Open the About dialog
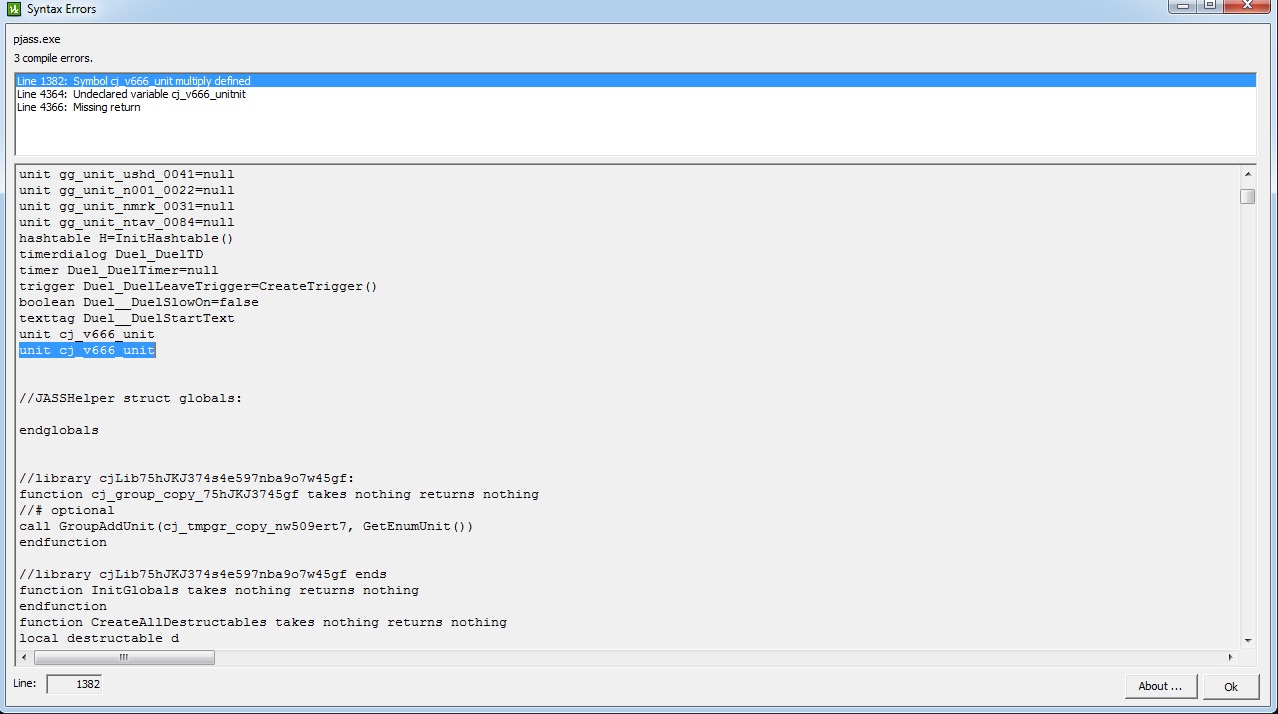This screenshot has height=714, width=1278. point(1160,686)
